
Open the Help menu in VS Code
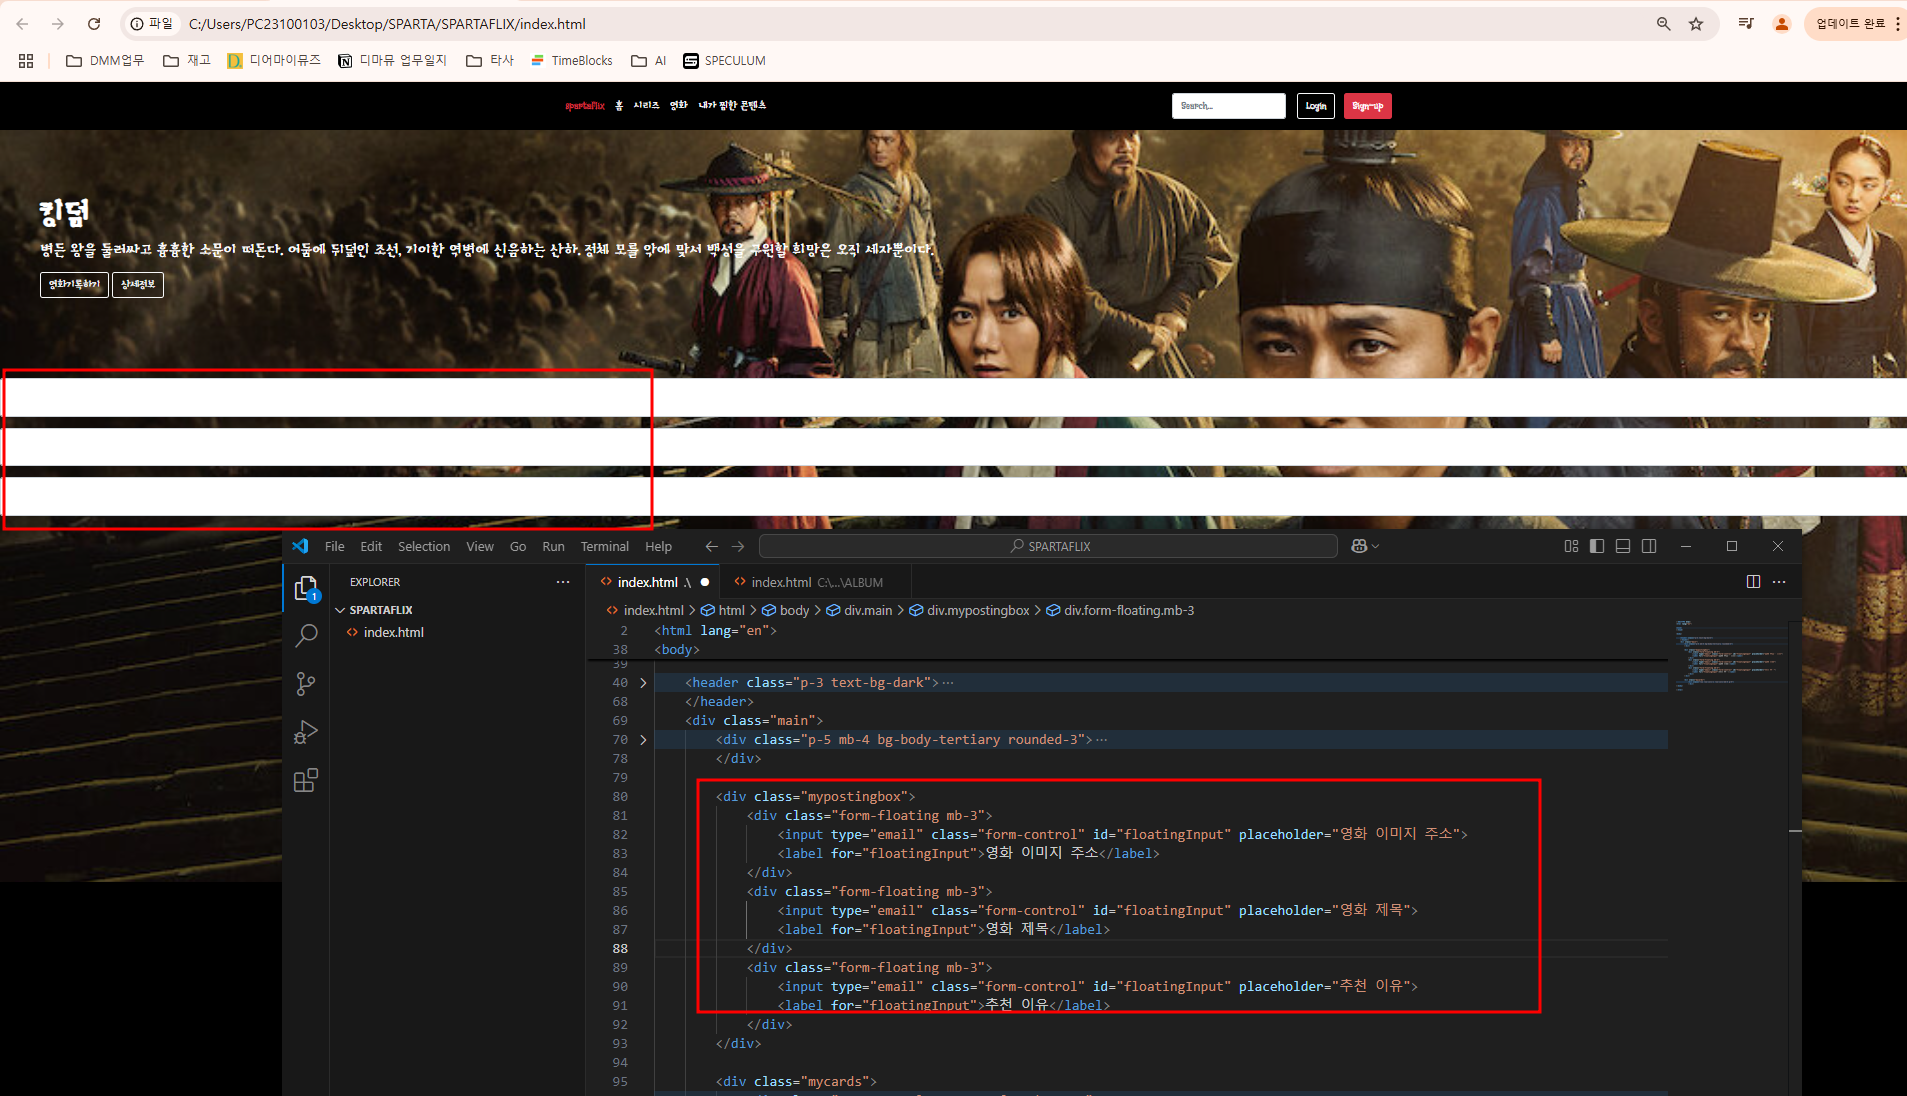[x=658, y=547]
